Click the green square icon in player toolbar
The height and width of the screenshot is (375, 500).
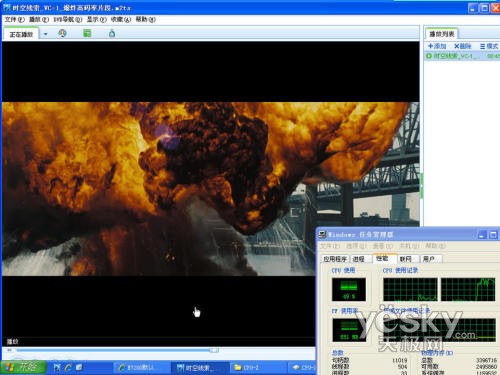pyautogui.click(x=87, y=33)
